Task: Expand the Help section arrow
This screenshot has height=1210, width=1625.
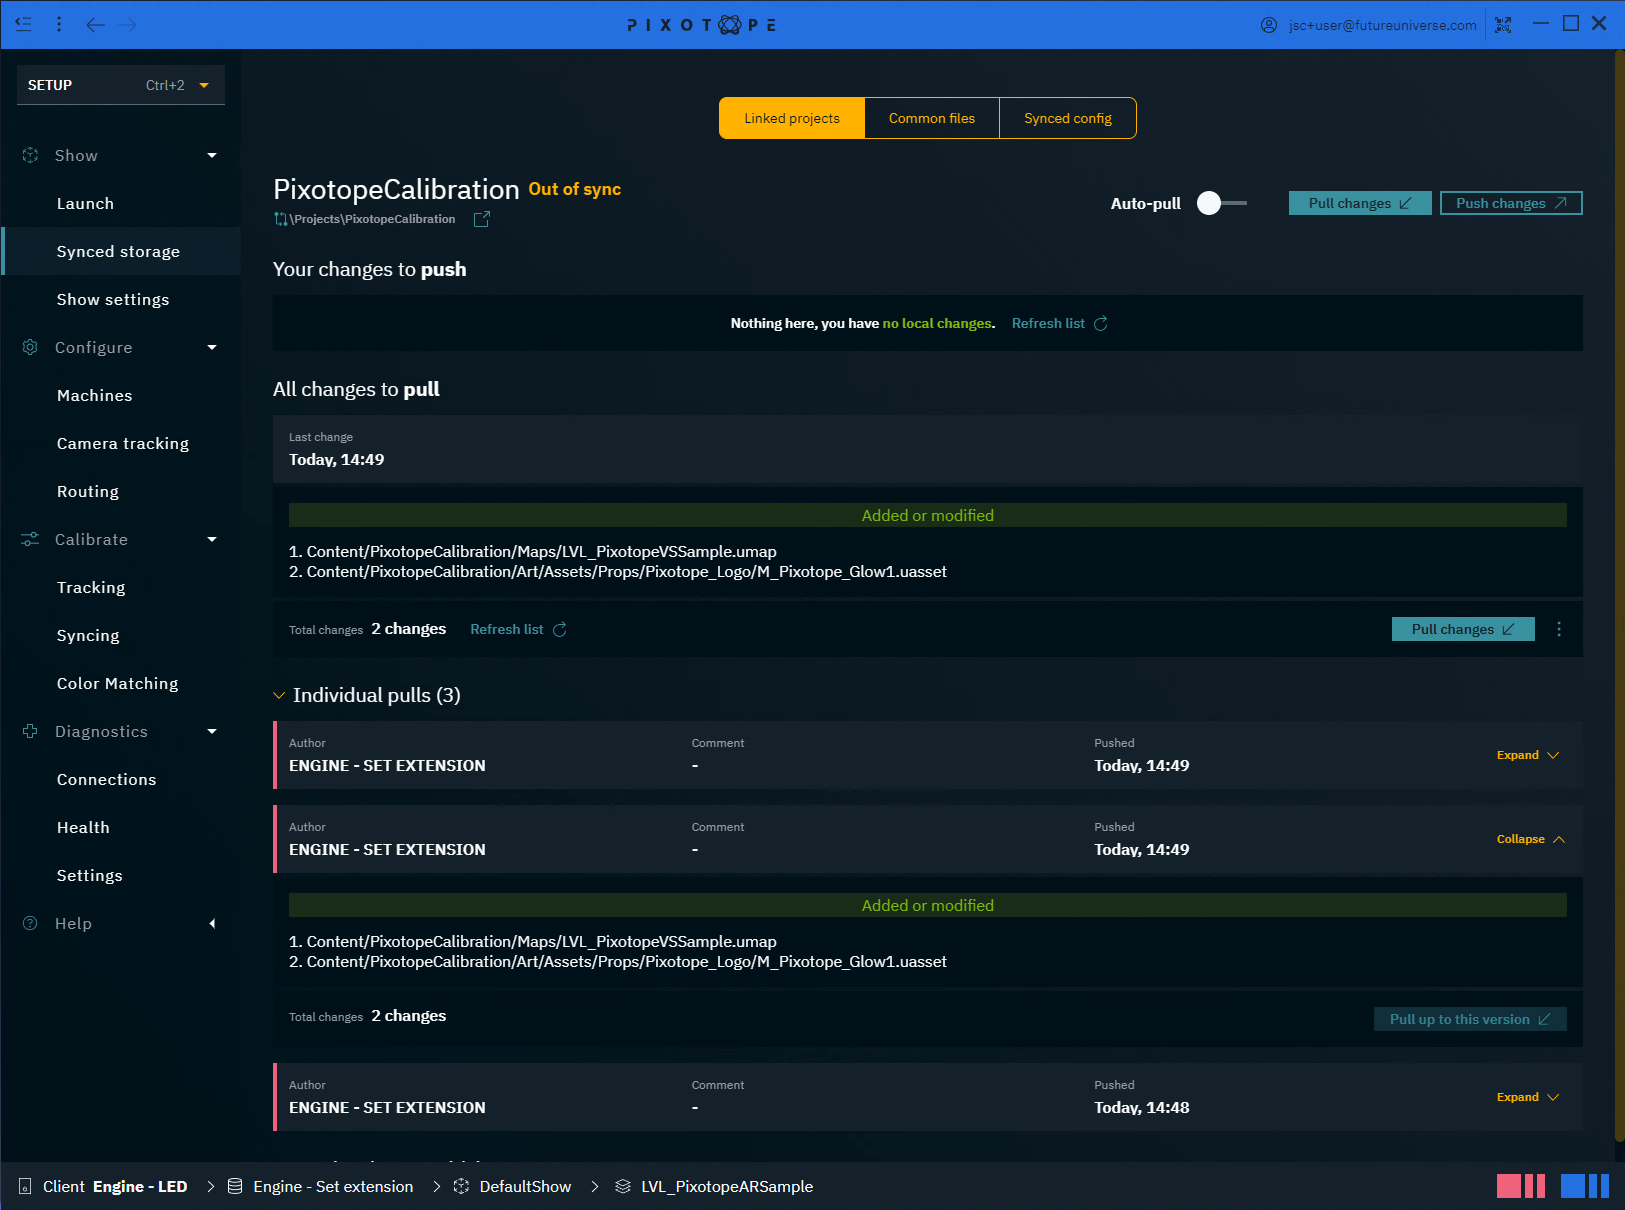Action: click(x=212, y=923)
